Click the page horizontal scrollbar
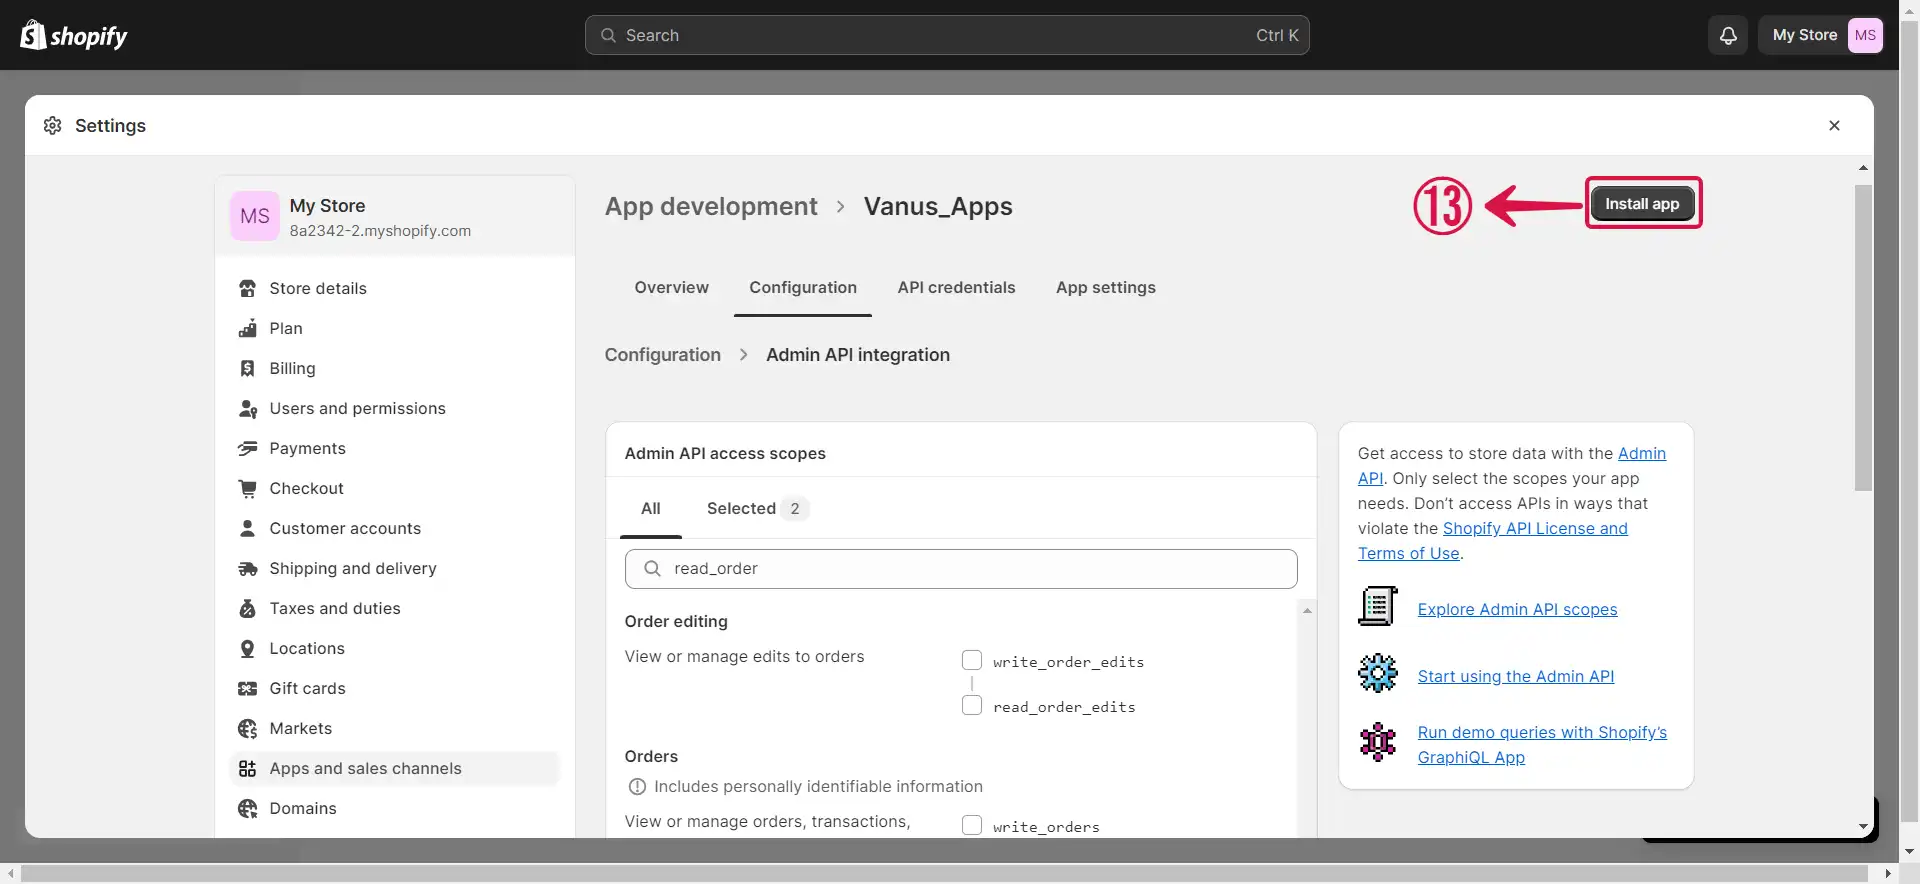This screenshot has width=1920, height=884. pyautogui.click(x=943, y=873)
